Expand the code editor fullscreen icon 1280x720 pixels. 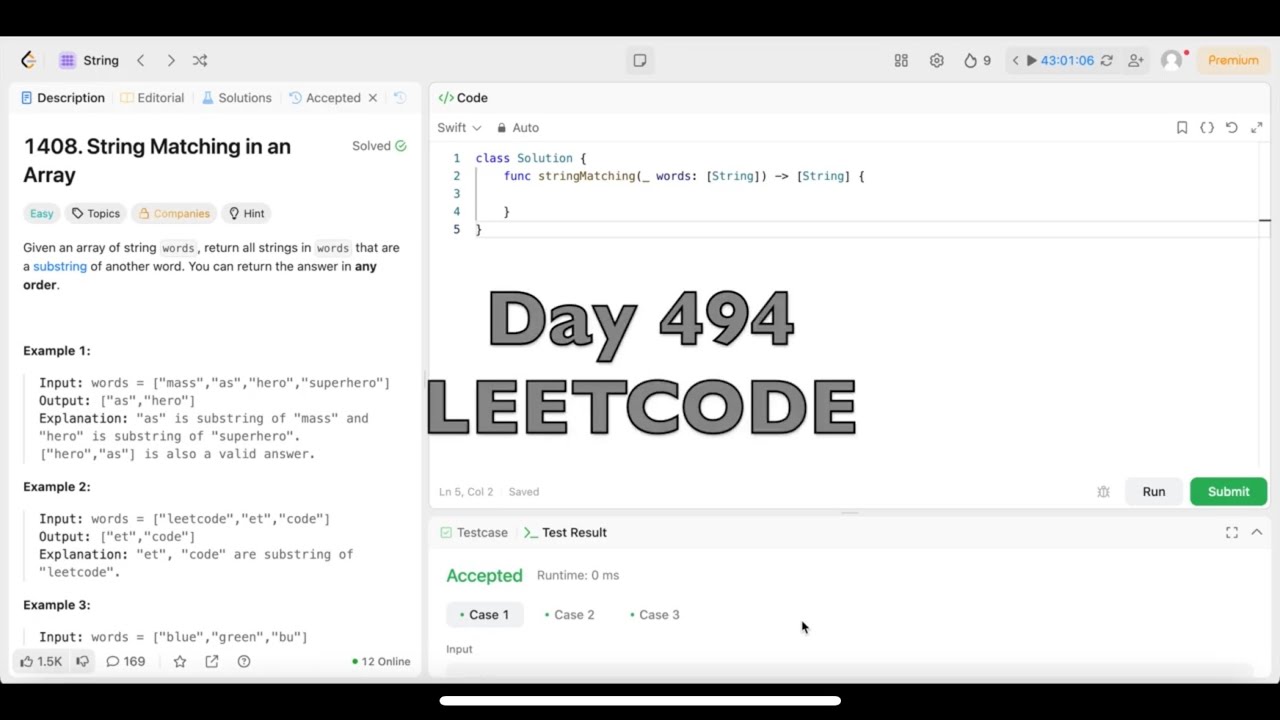(1257, 128)
